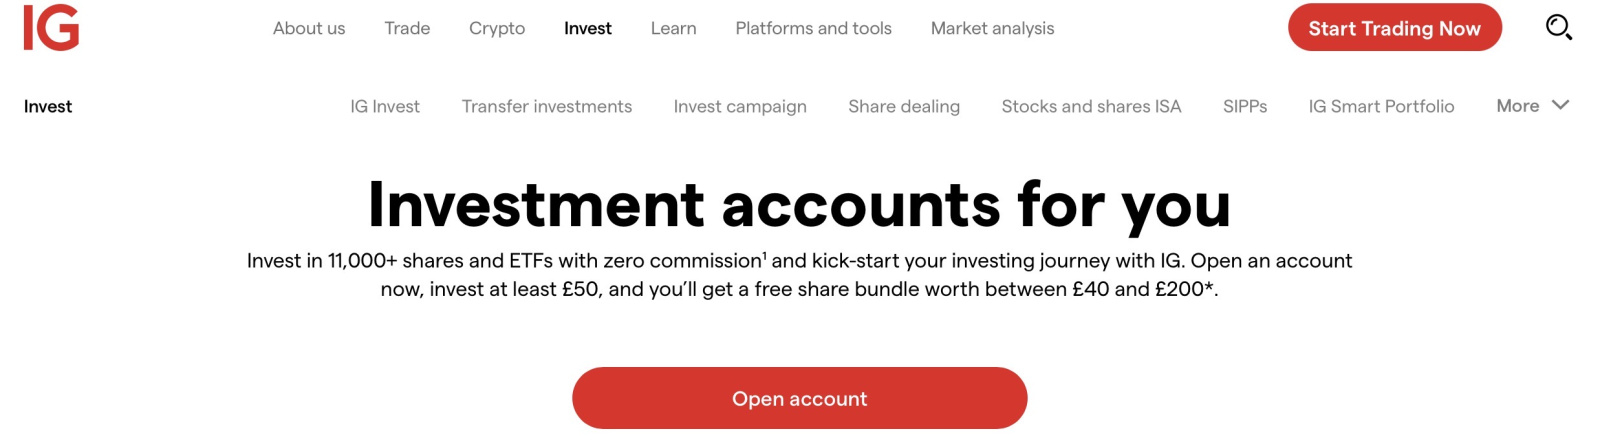1600x440 pixels.
Task: Select the Invest top menu item
Action: coord(588,28)
